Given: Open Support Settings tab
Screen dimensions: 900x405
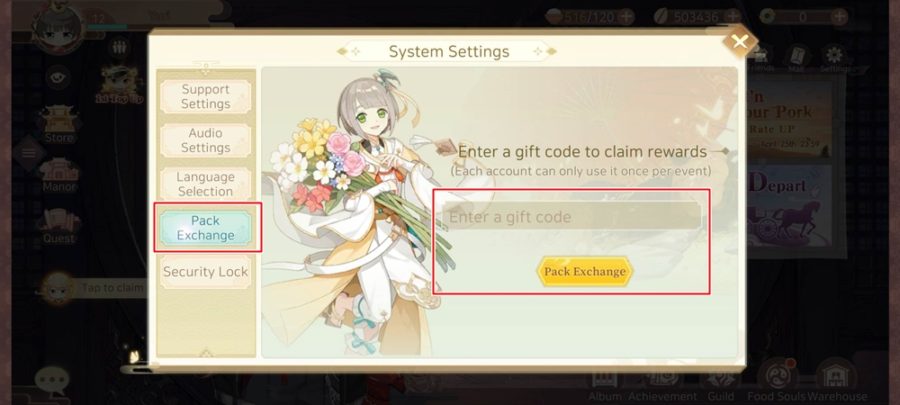Looking at the screenshot, I should [205, 96].
